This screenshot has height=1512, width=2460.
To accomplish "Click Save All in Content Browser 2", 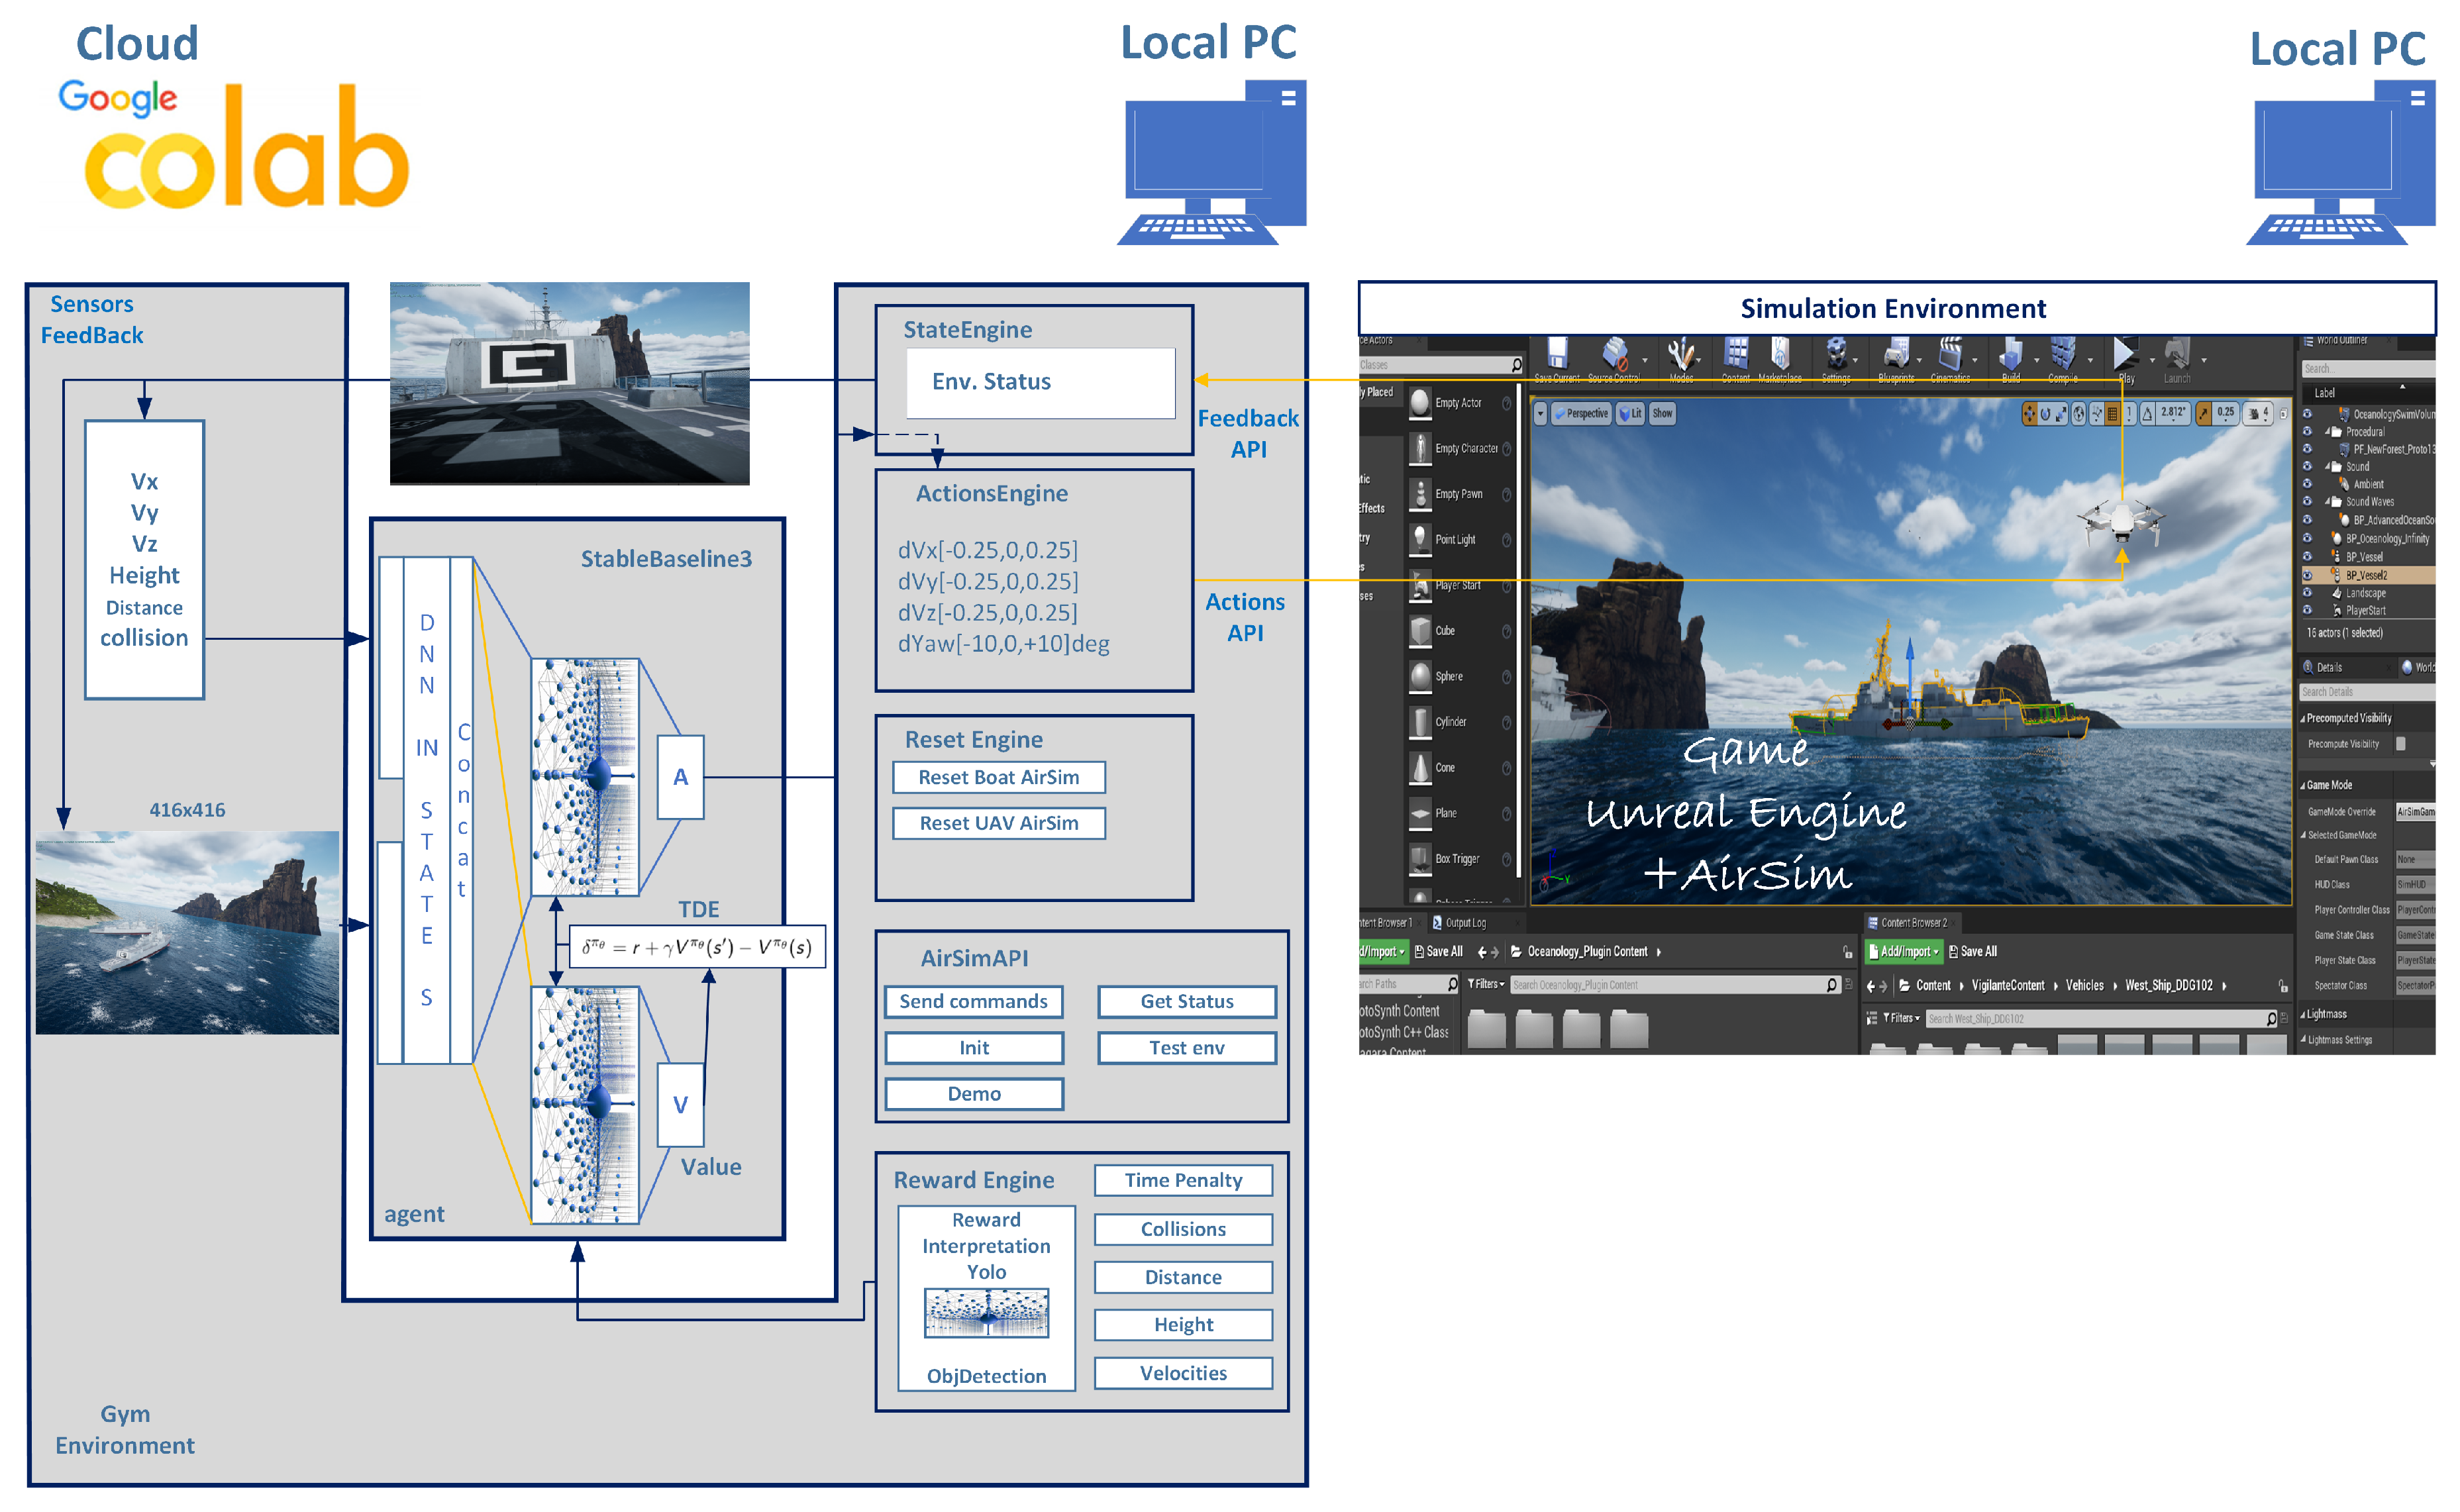I will pyautogui.click(x=1972, y=952).
